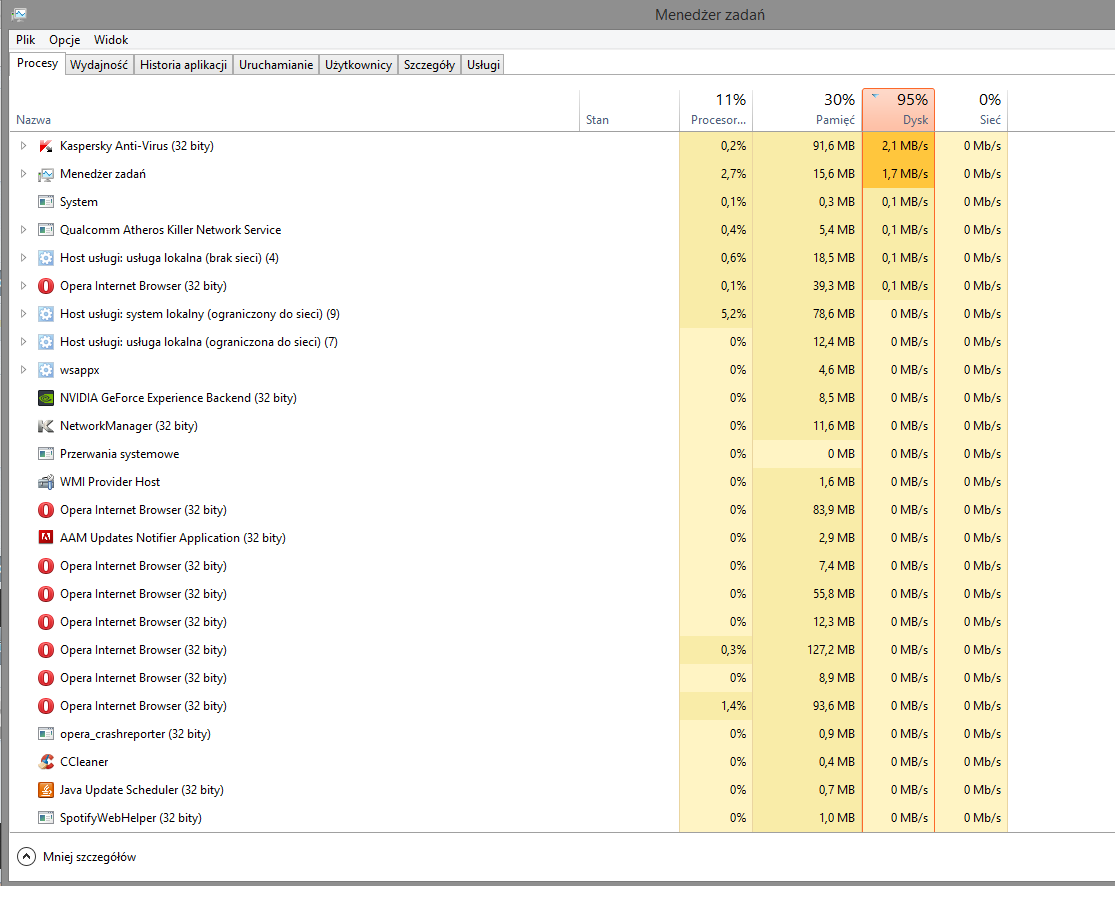Click the NVIDIA GeForce Experience Backend icon
Image resolution: width=1115 pixels, height=903 pixels.
click(46, 398)
